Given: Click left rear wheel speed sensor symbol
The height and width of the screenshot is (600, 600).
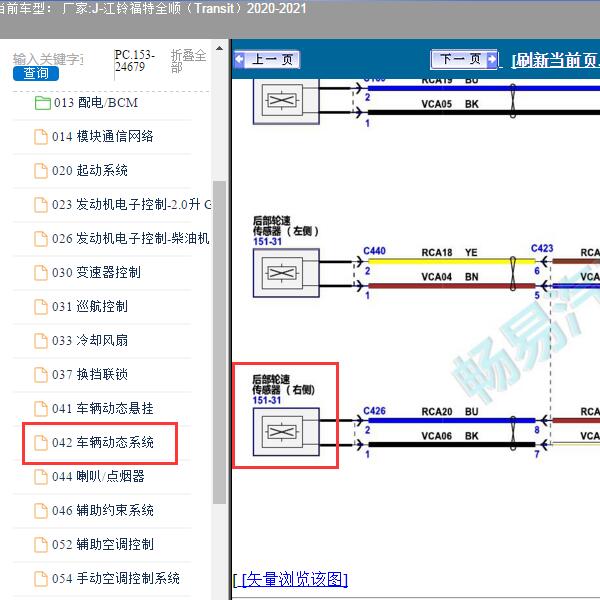Looking at the screenshot, I should click(286, 273).
